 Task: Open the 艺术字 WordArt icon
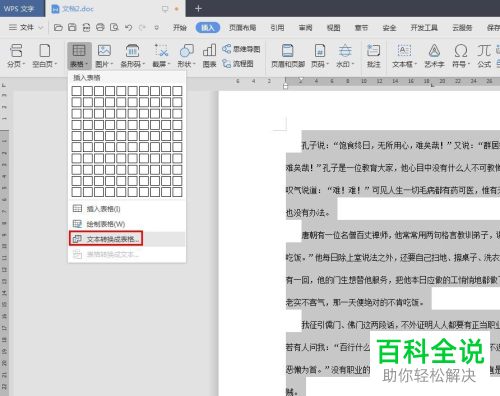tap(434, 51)
